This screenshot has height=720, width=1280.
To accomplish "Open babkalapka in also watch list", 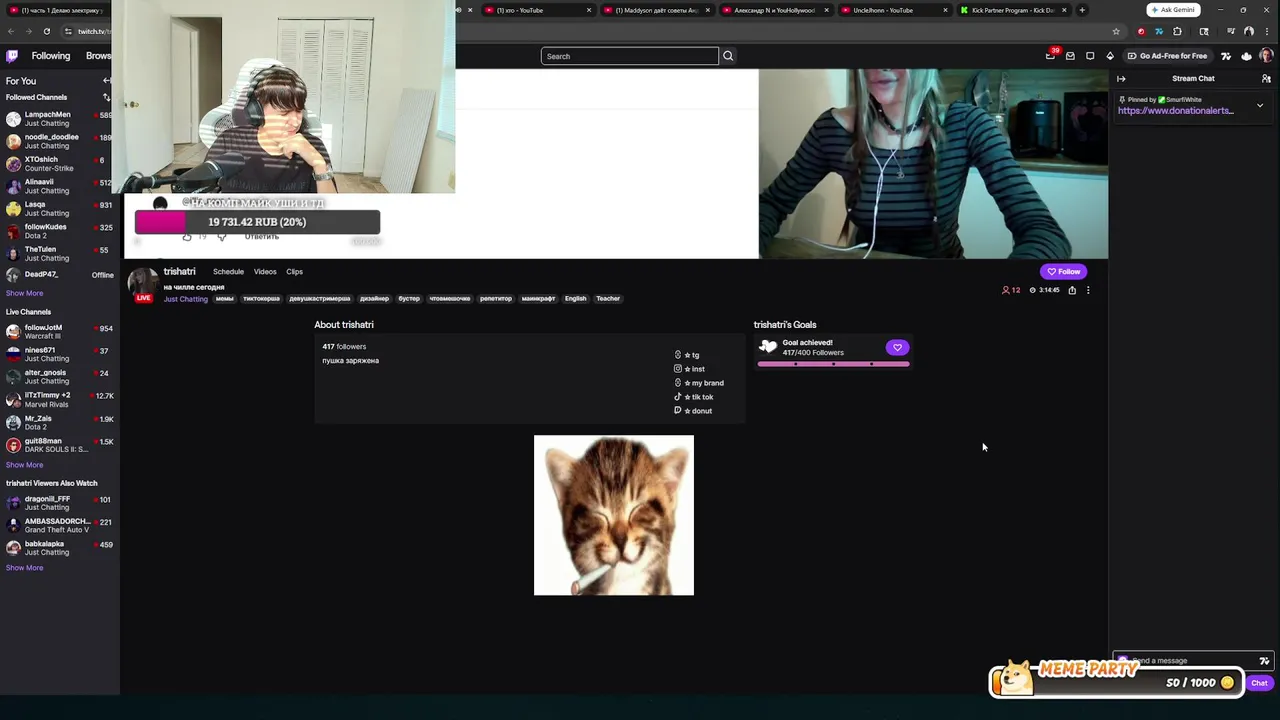I will point(59,548).
